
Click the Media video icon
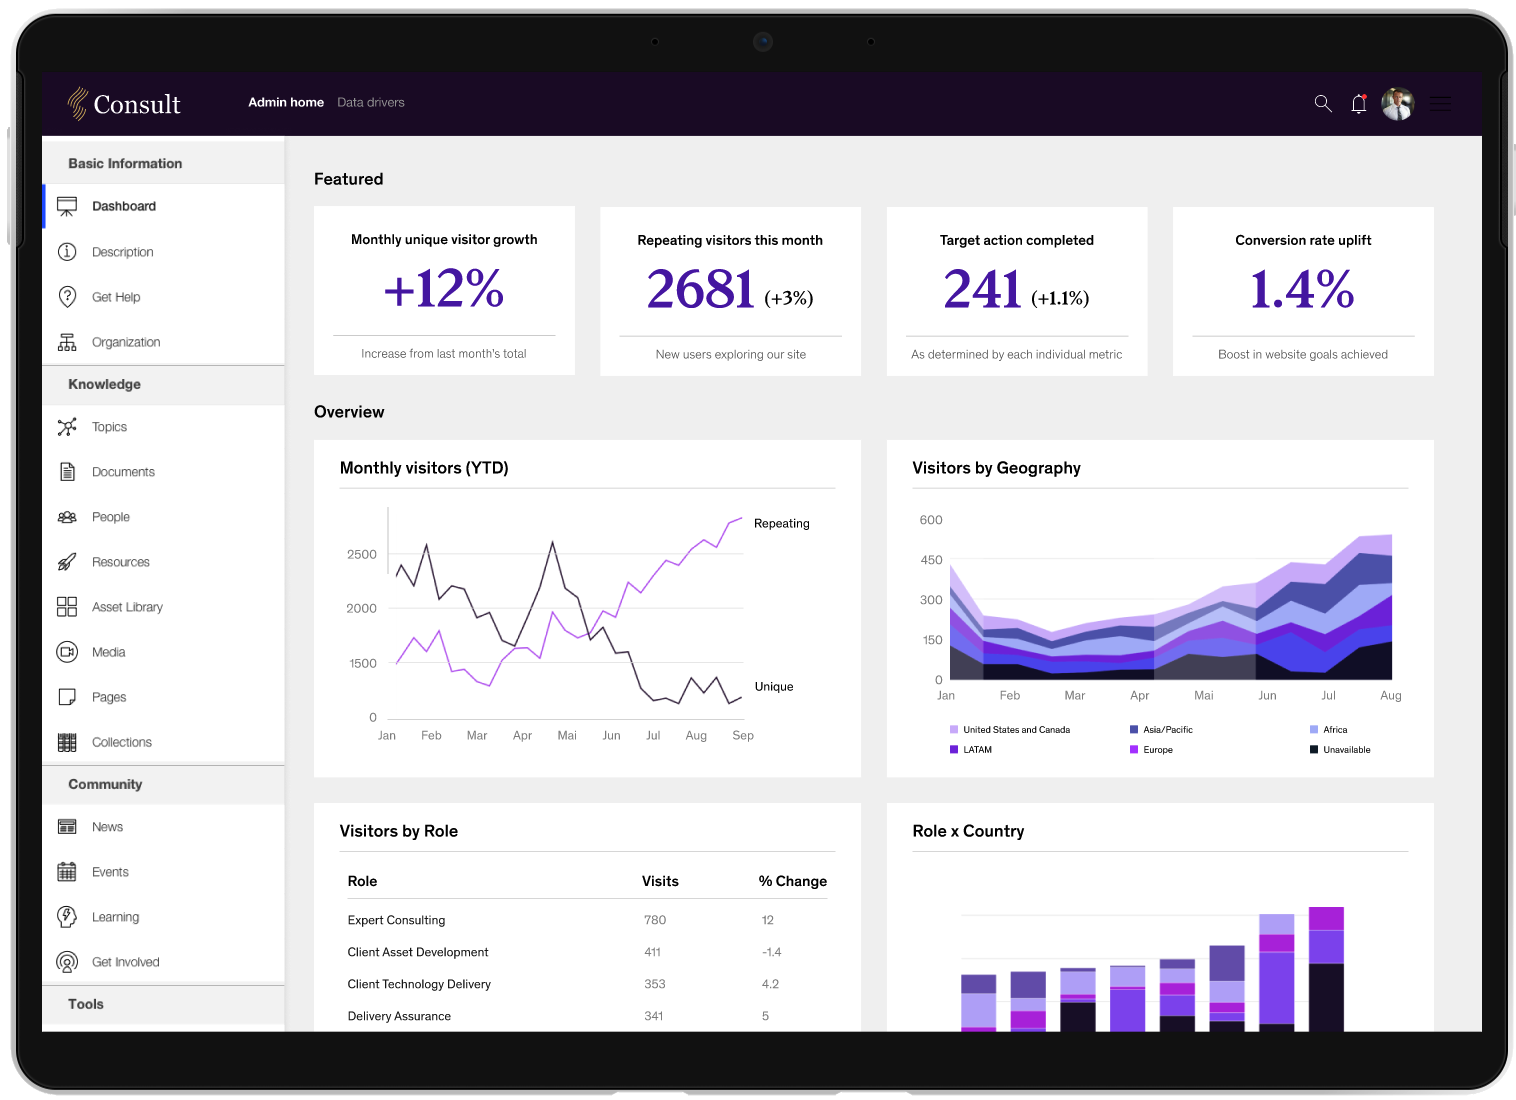67,652
